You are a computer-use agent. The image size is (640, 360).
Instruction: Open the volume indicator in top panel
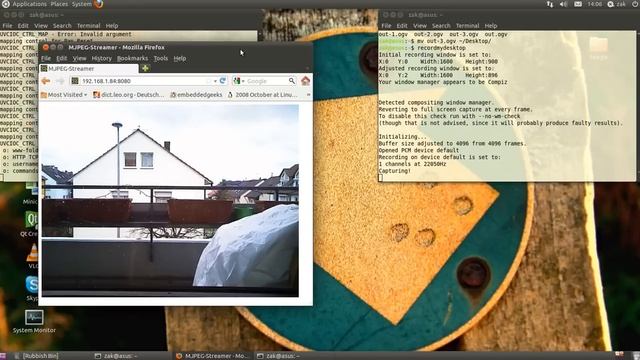pos(564,4)
